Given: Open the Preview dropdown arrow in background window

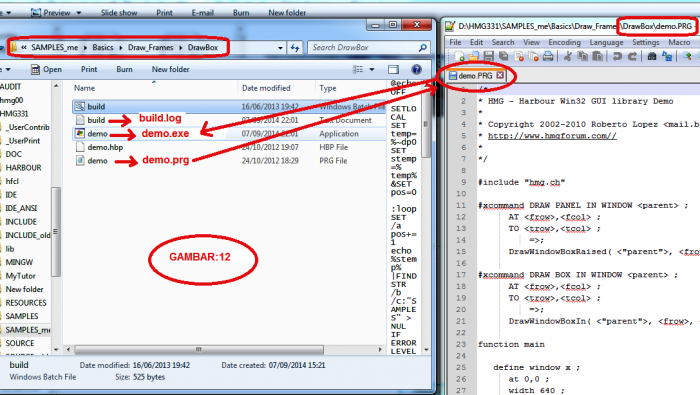Looking at the screenshot, I should [79, 12].
